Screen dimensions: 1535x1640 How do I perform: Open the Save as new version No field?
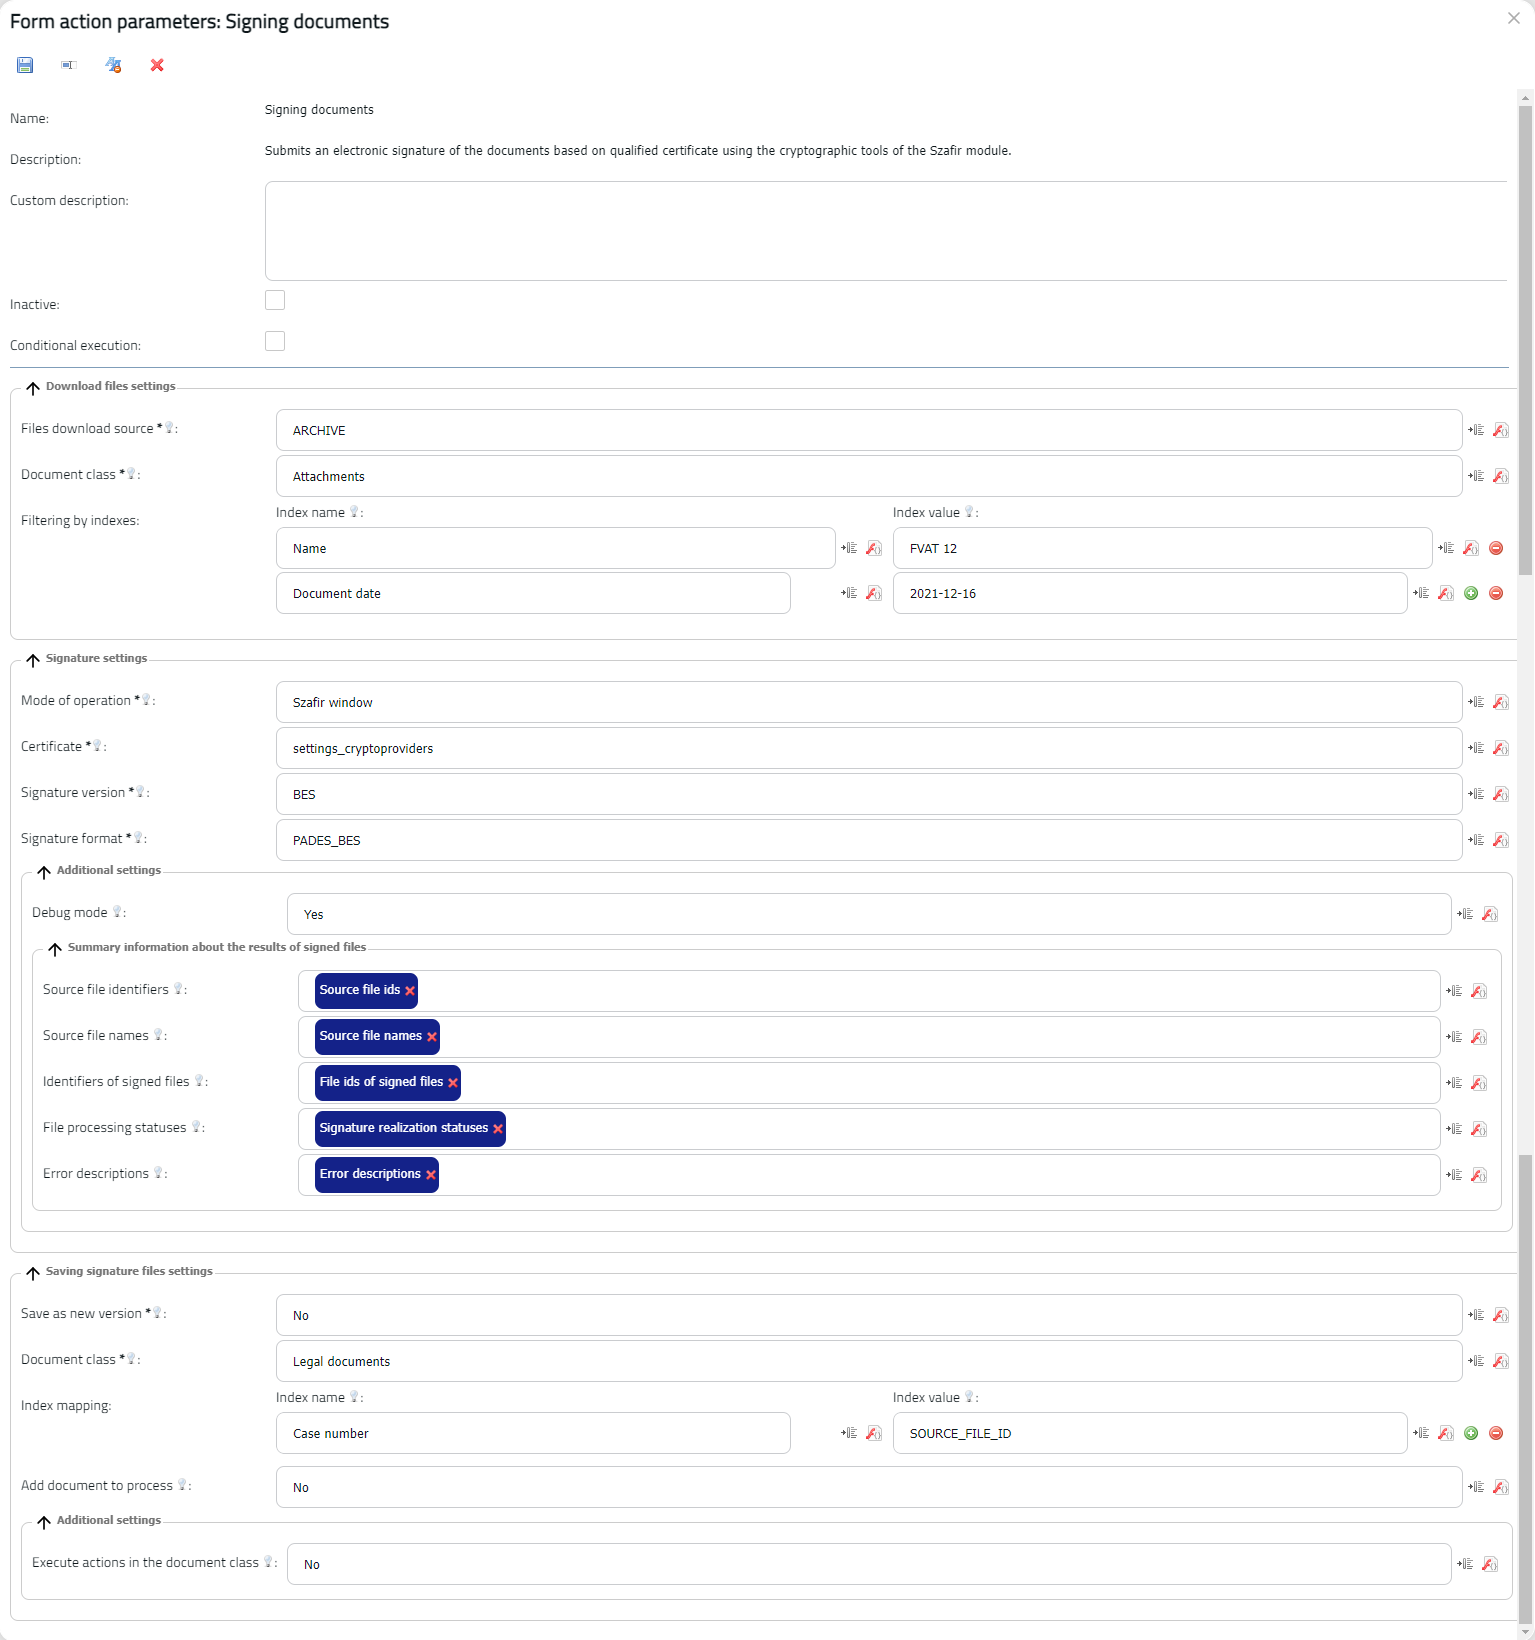coord(869,1315)
